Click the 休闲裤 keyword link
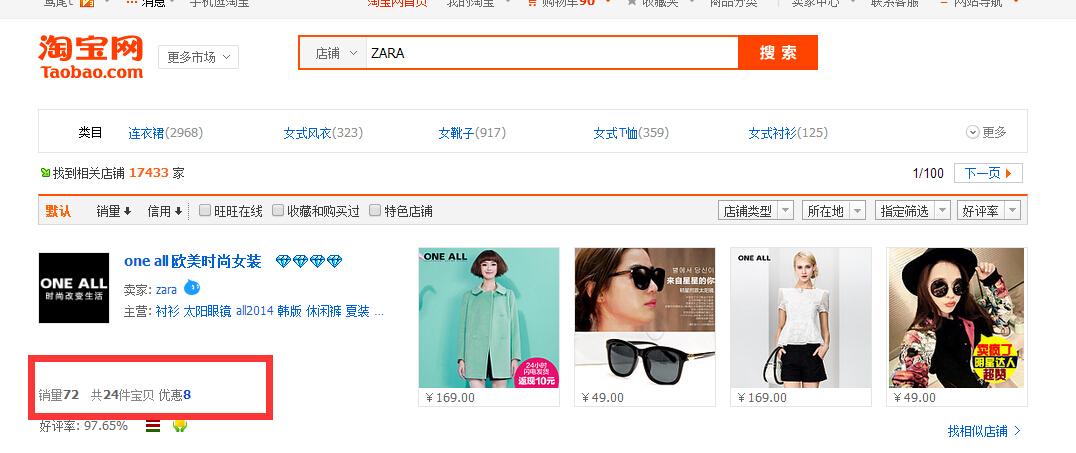1076x453 pixels. [x=324, y=312]
